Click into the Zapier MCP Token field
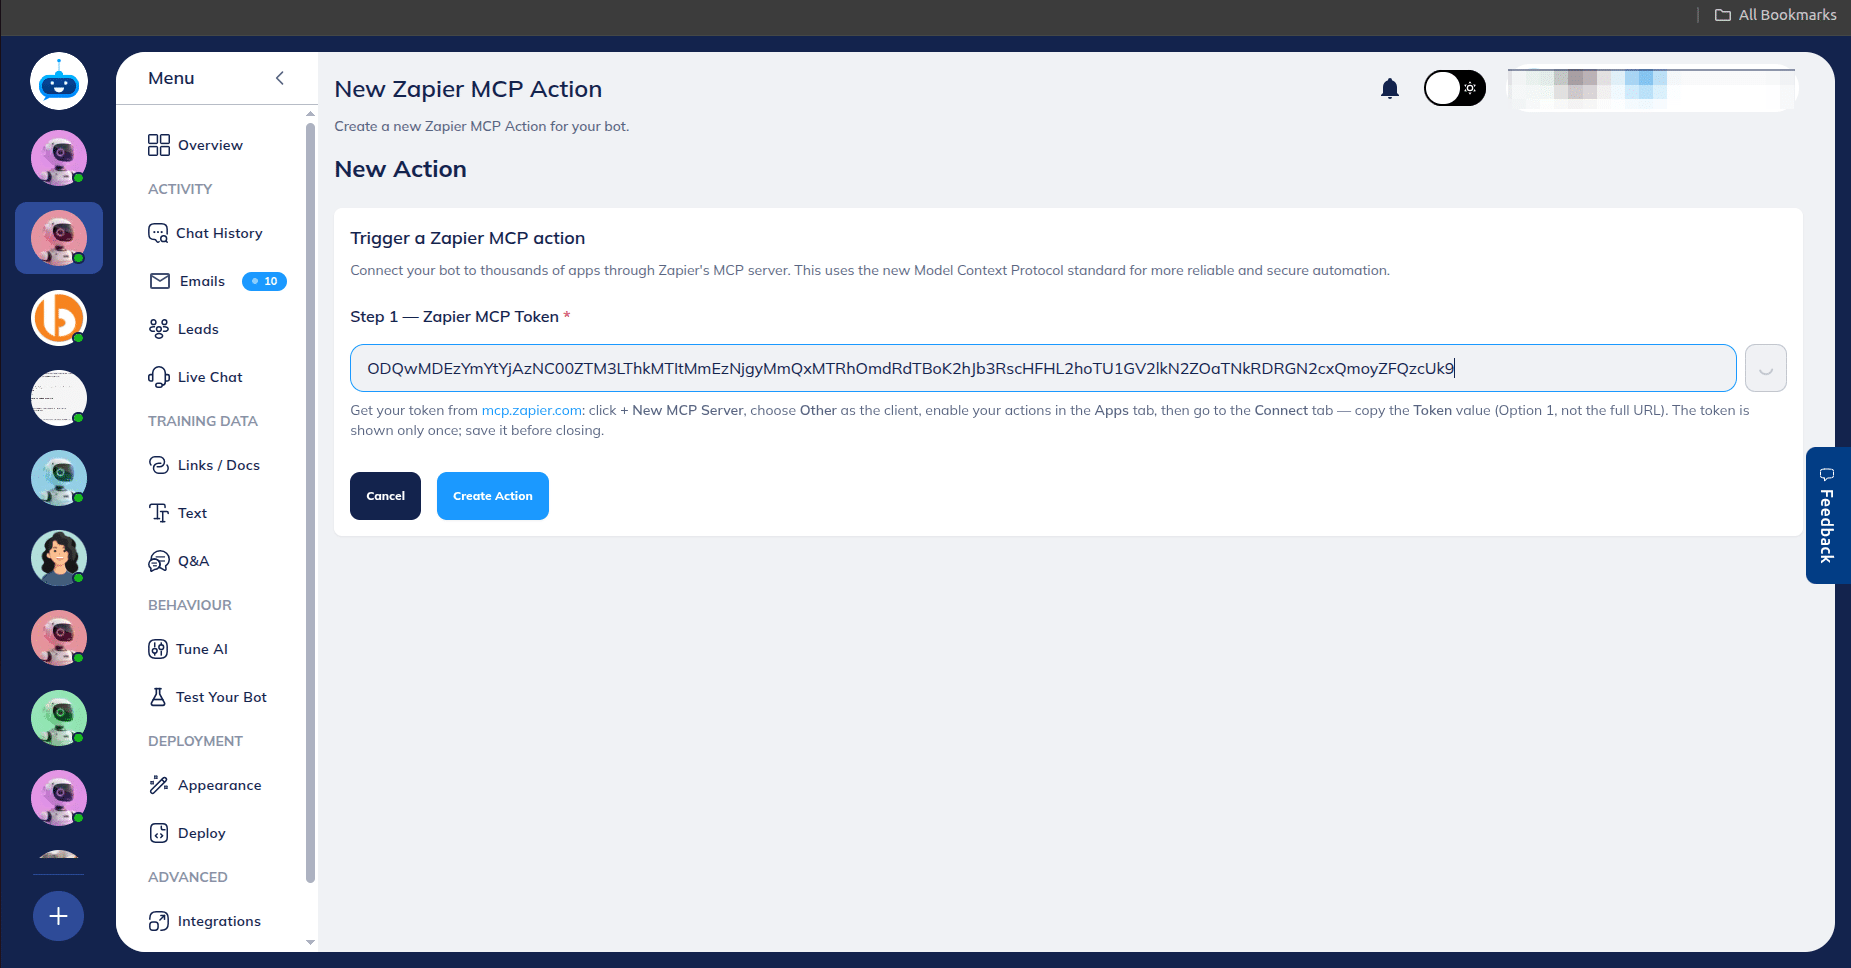1851x968 pixels. coord(1043,368)
